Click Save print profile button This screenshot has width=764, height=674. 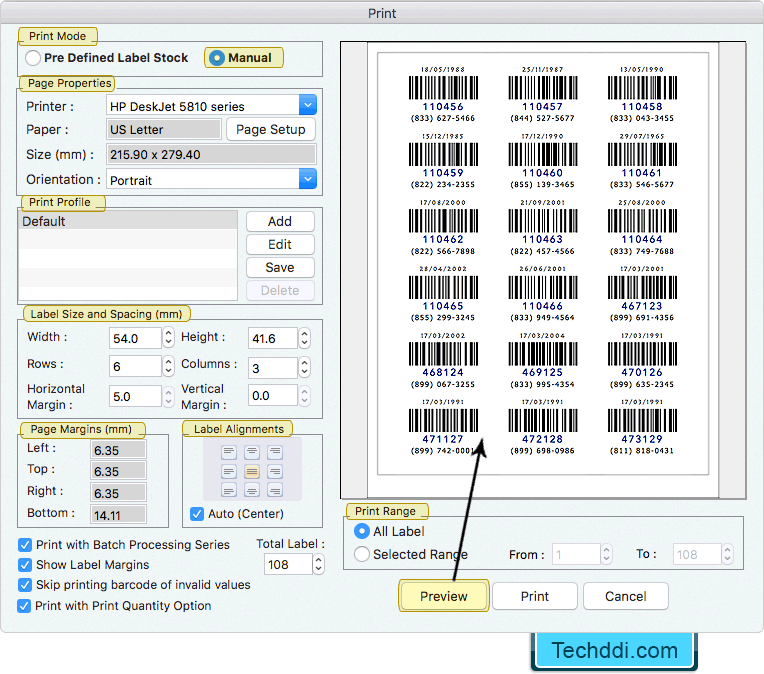point(280,268)
